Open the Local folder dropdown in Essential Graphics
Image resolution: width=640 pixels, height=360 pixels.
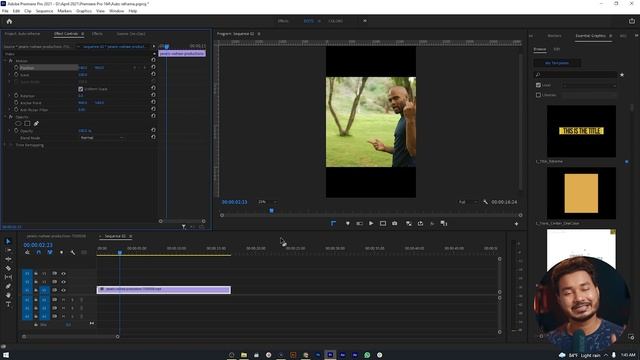tap(589, 85)
